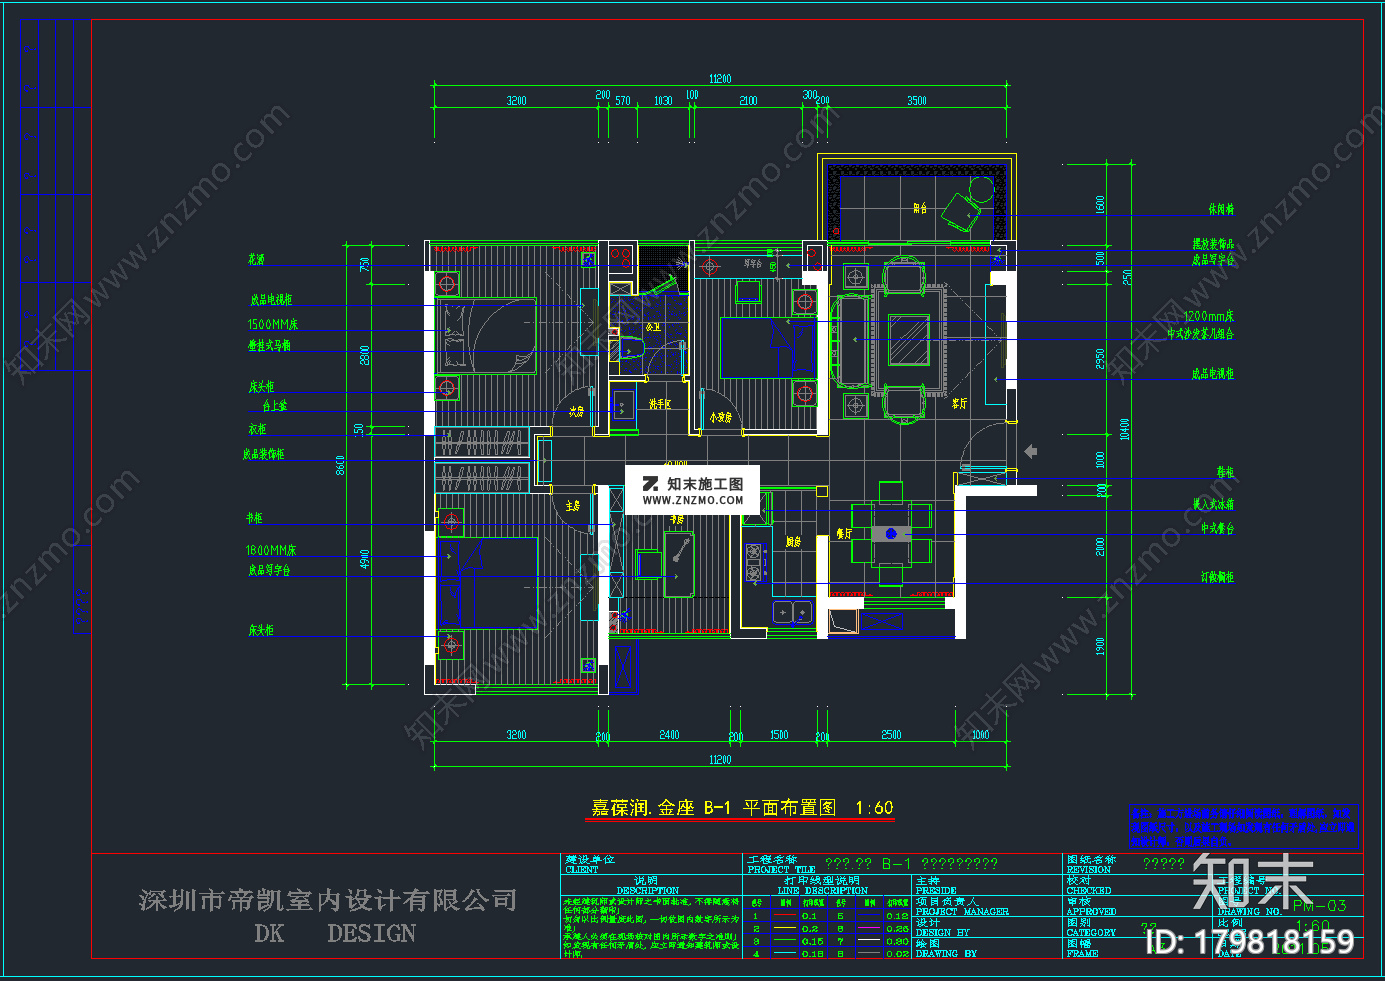Select the 摆放装饰品 annotation label

(x=1213, y=244)
